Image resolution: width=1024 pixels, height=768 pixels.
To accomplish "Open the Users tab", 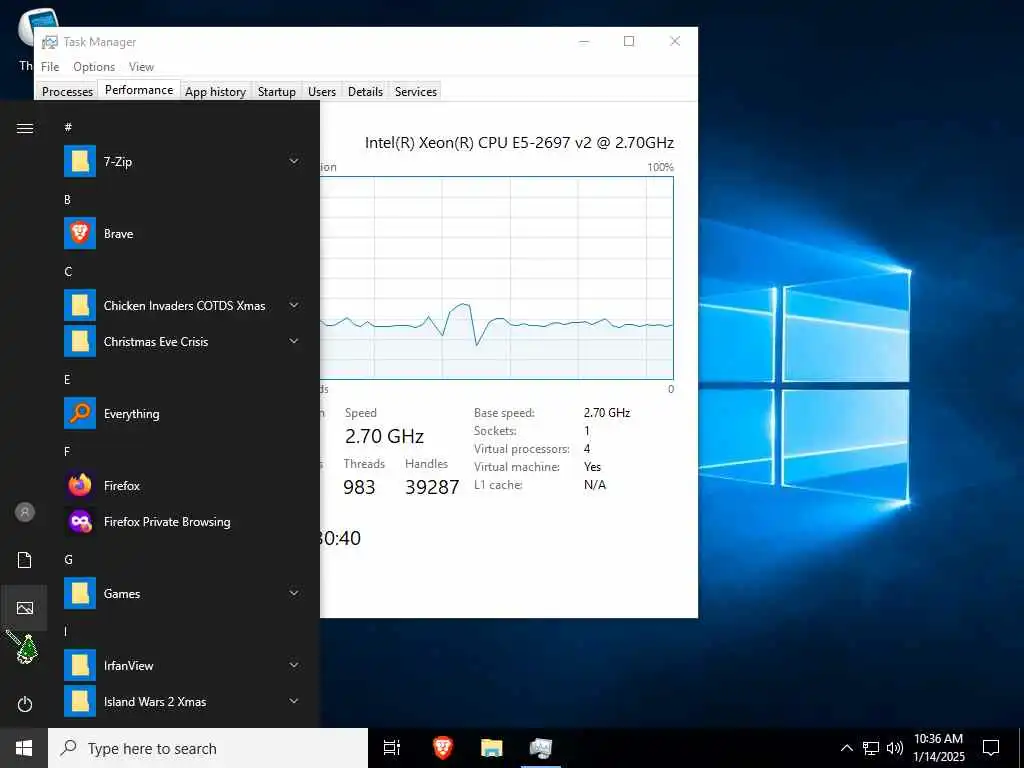I will (322, 91).
